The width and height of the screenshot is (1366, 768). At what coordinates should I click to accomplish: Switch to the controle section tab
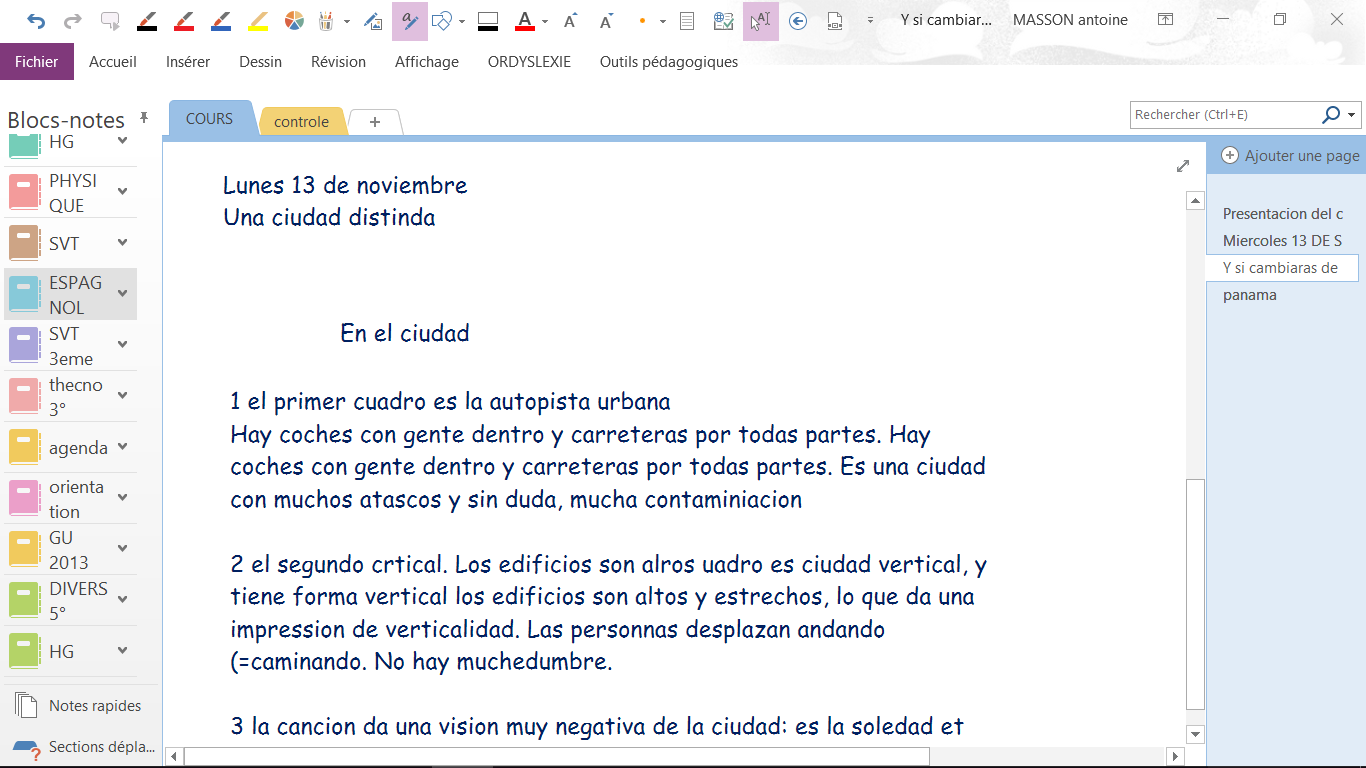click(301, 122)
